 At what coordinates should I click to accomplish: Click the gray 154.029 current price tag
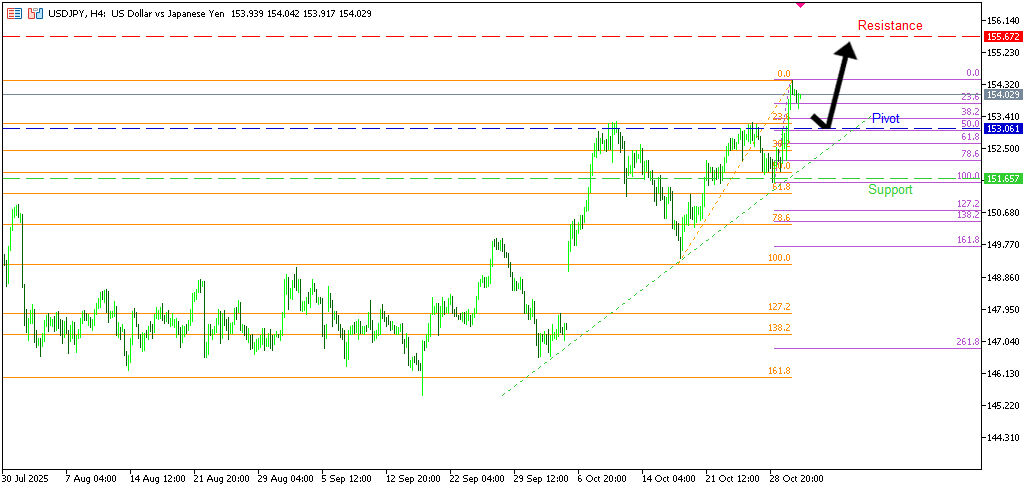point(1002,95)
